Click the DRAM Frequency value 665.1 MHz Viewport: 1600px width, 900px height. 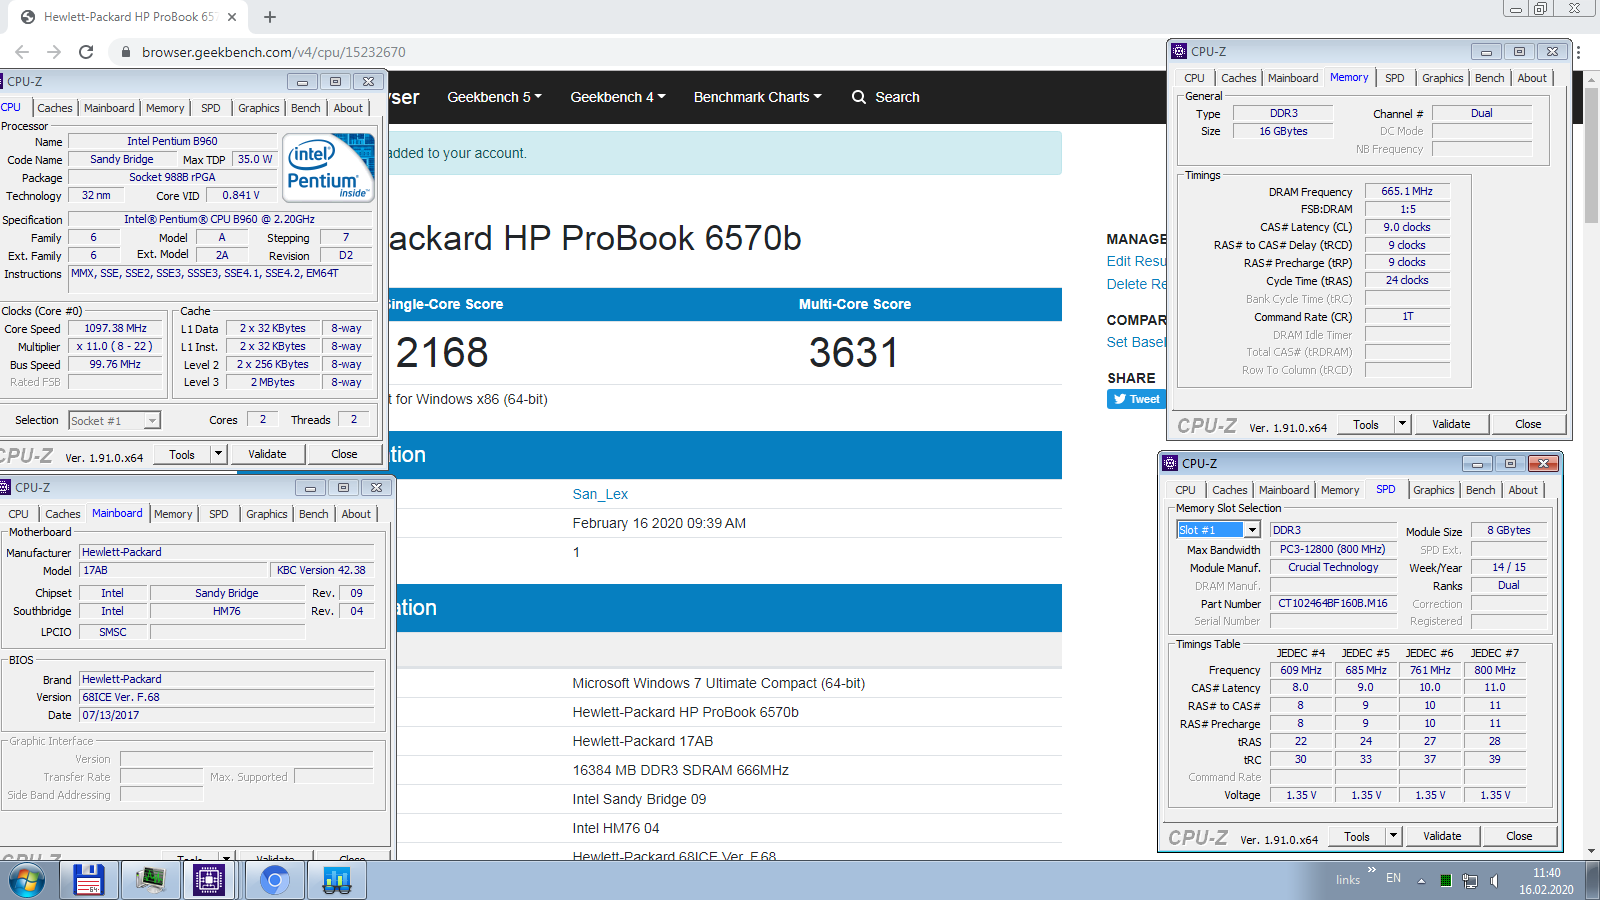1407,191
